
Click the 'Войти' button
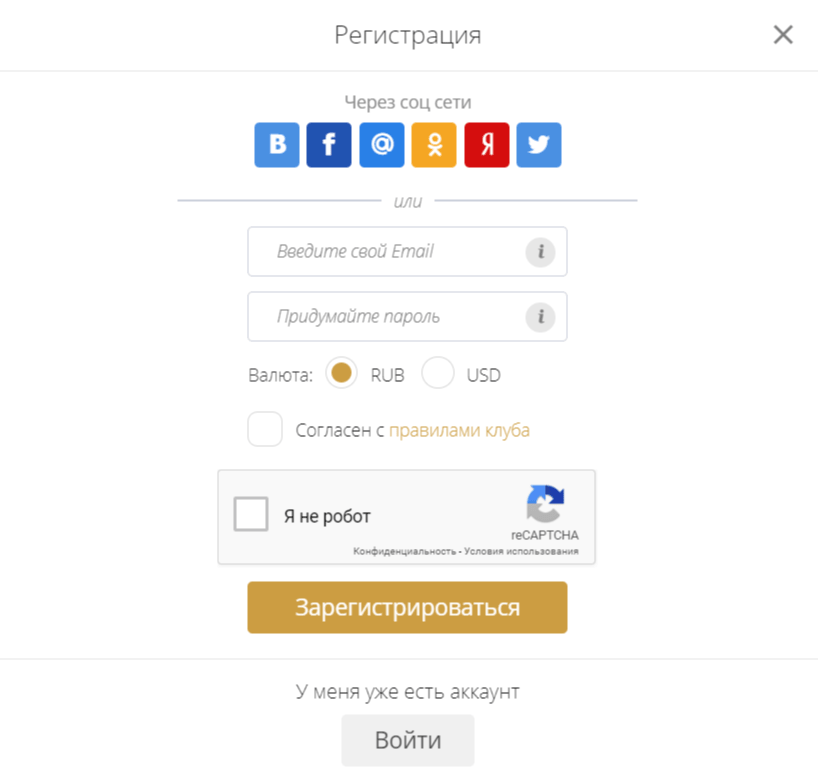pyautogui.click(x=408, y=740)
